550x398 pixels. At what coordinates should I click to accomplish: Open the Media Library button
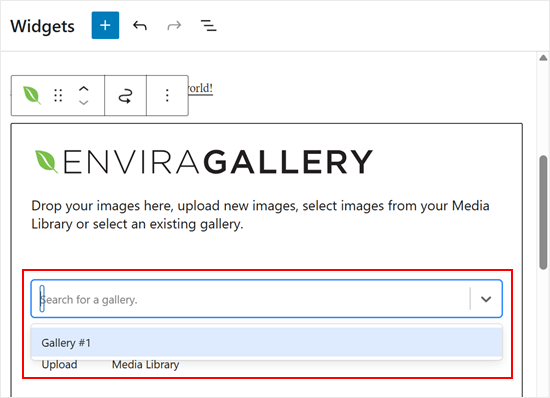point(145,365)
